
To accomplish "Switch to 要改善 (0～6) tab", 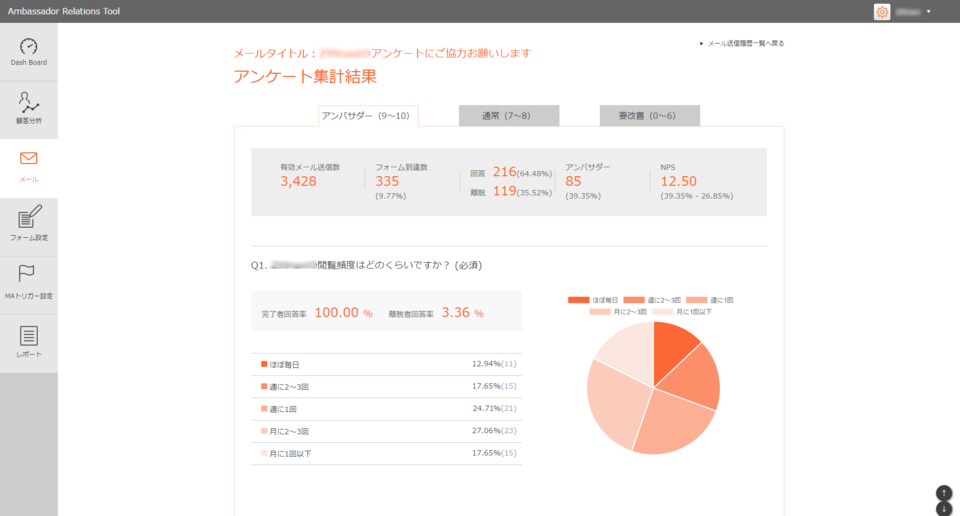I will pyautogui.click(x=649, y=116).
